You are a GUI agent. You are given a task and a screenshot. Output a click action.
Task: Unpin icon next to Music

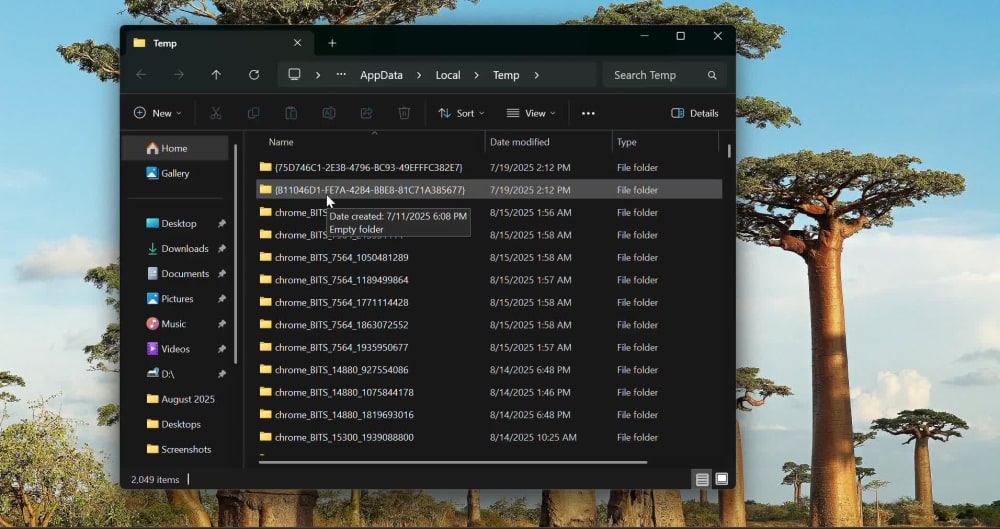221,324
